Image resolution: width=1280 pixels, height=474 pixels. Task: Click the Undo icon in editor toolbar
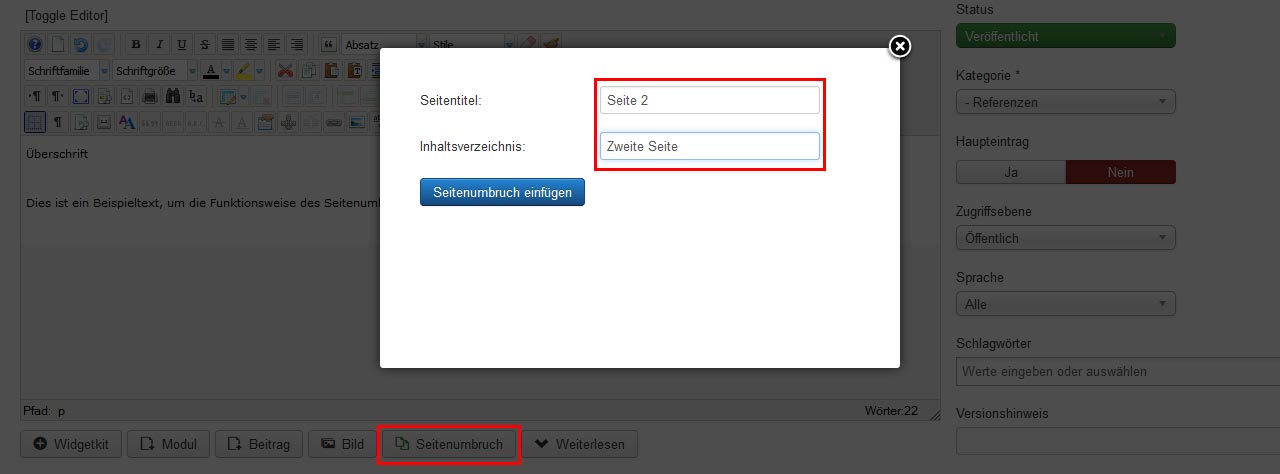[80, 45]
